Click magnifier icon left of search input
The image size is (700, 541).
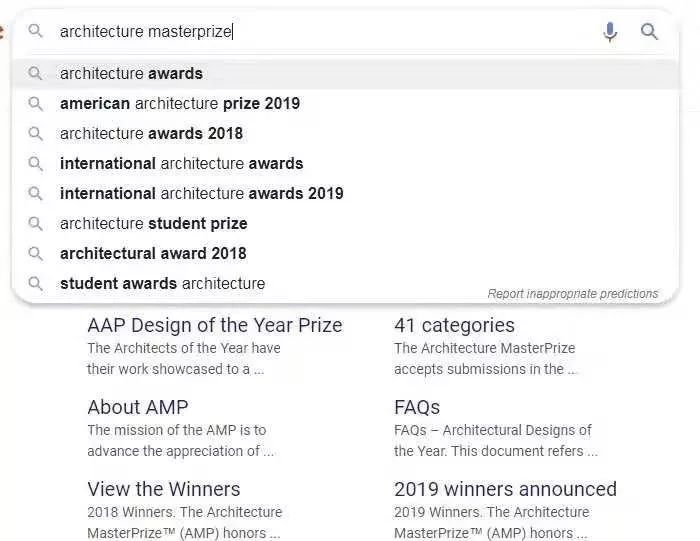coord(35,31)
